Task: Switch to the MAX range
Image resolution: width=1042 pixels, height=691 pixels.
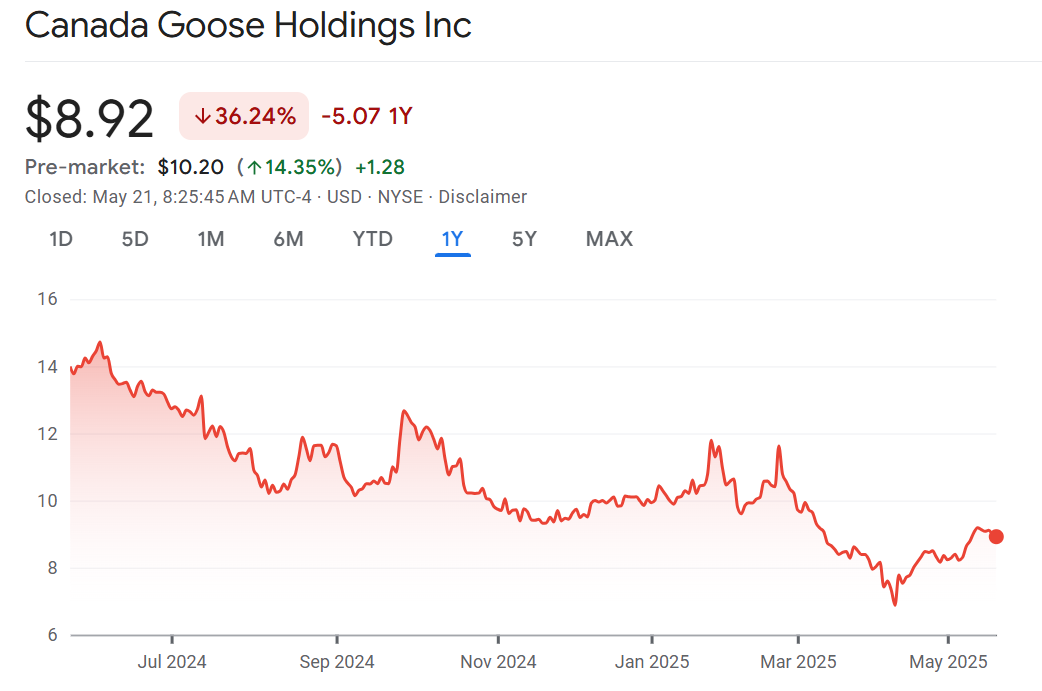Action: point(609,239)
